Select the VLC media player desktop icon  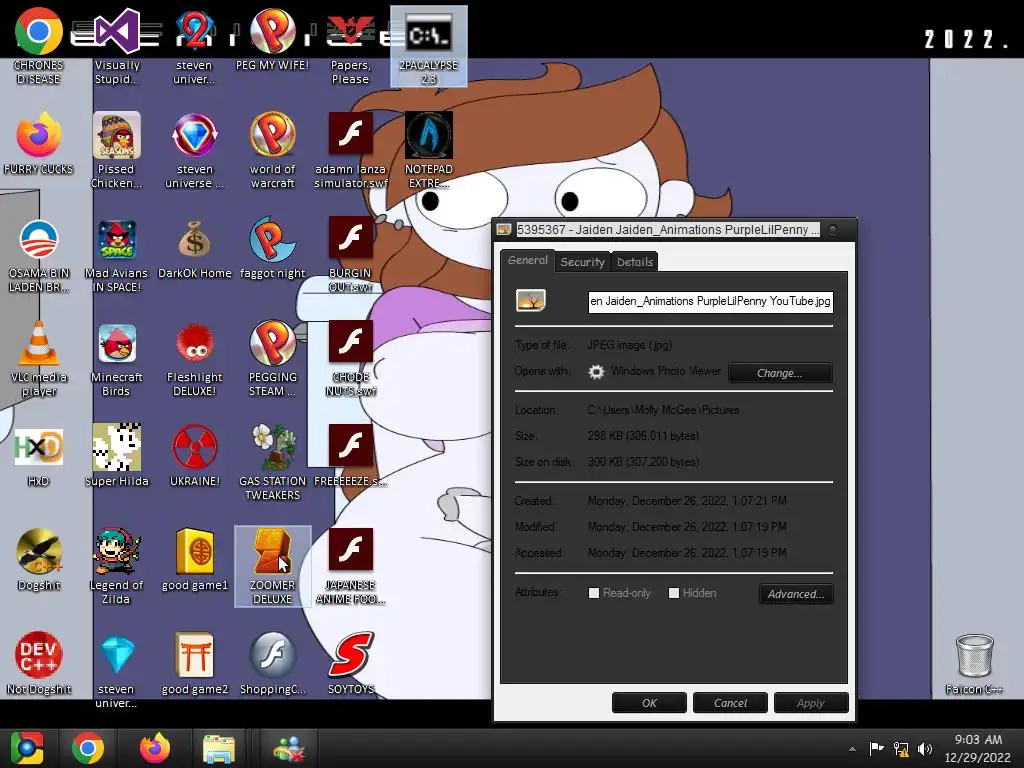coord(39,359)
